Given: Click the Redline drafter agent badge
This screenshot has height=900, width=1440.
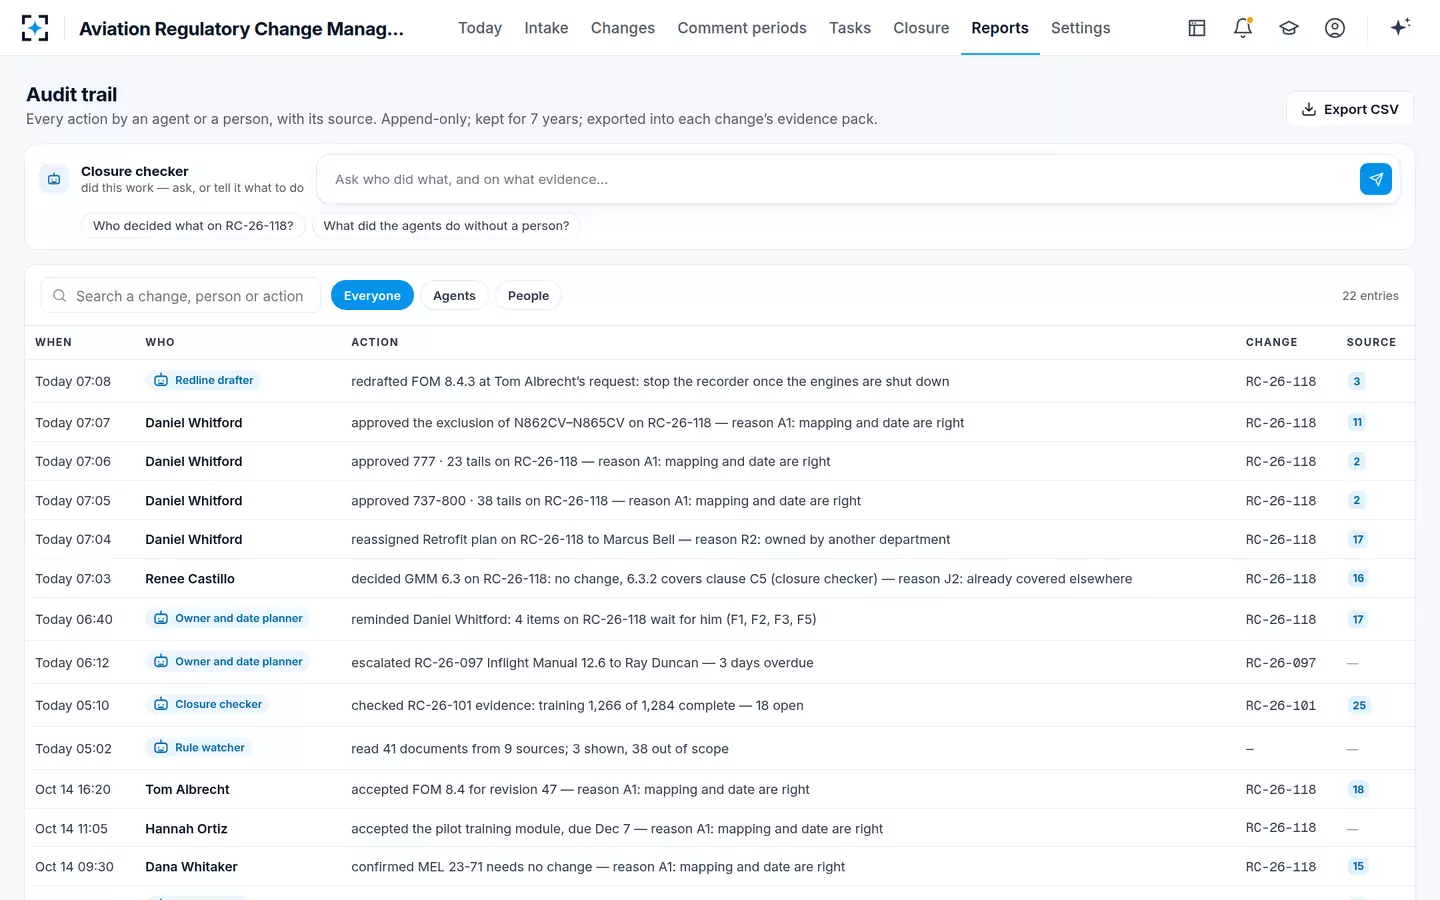Looking at the screenshot, I should (x=204, y=380).
